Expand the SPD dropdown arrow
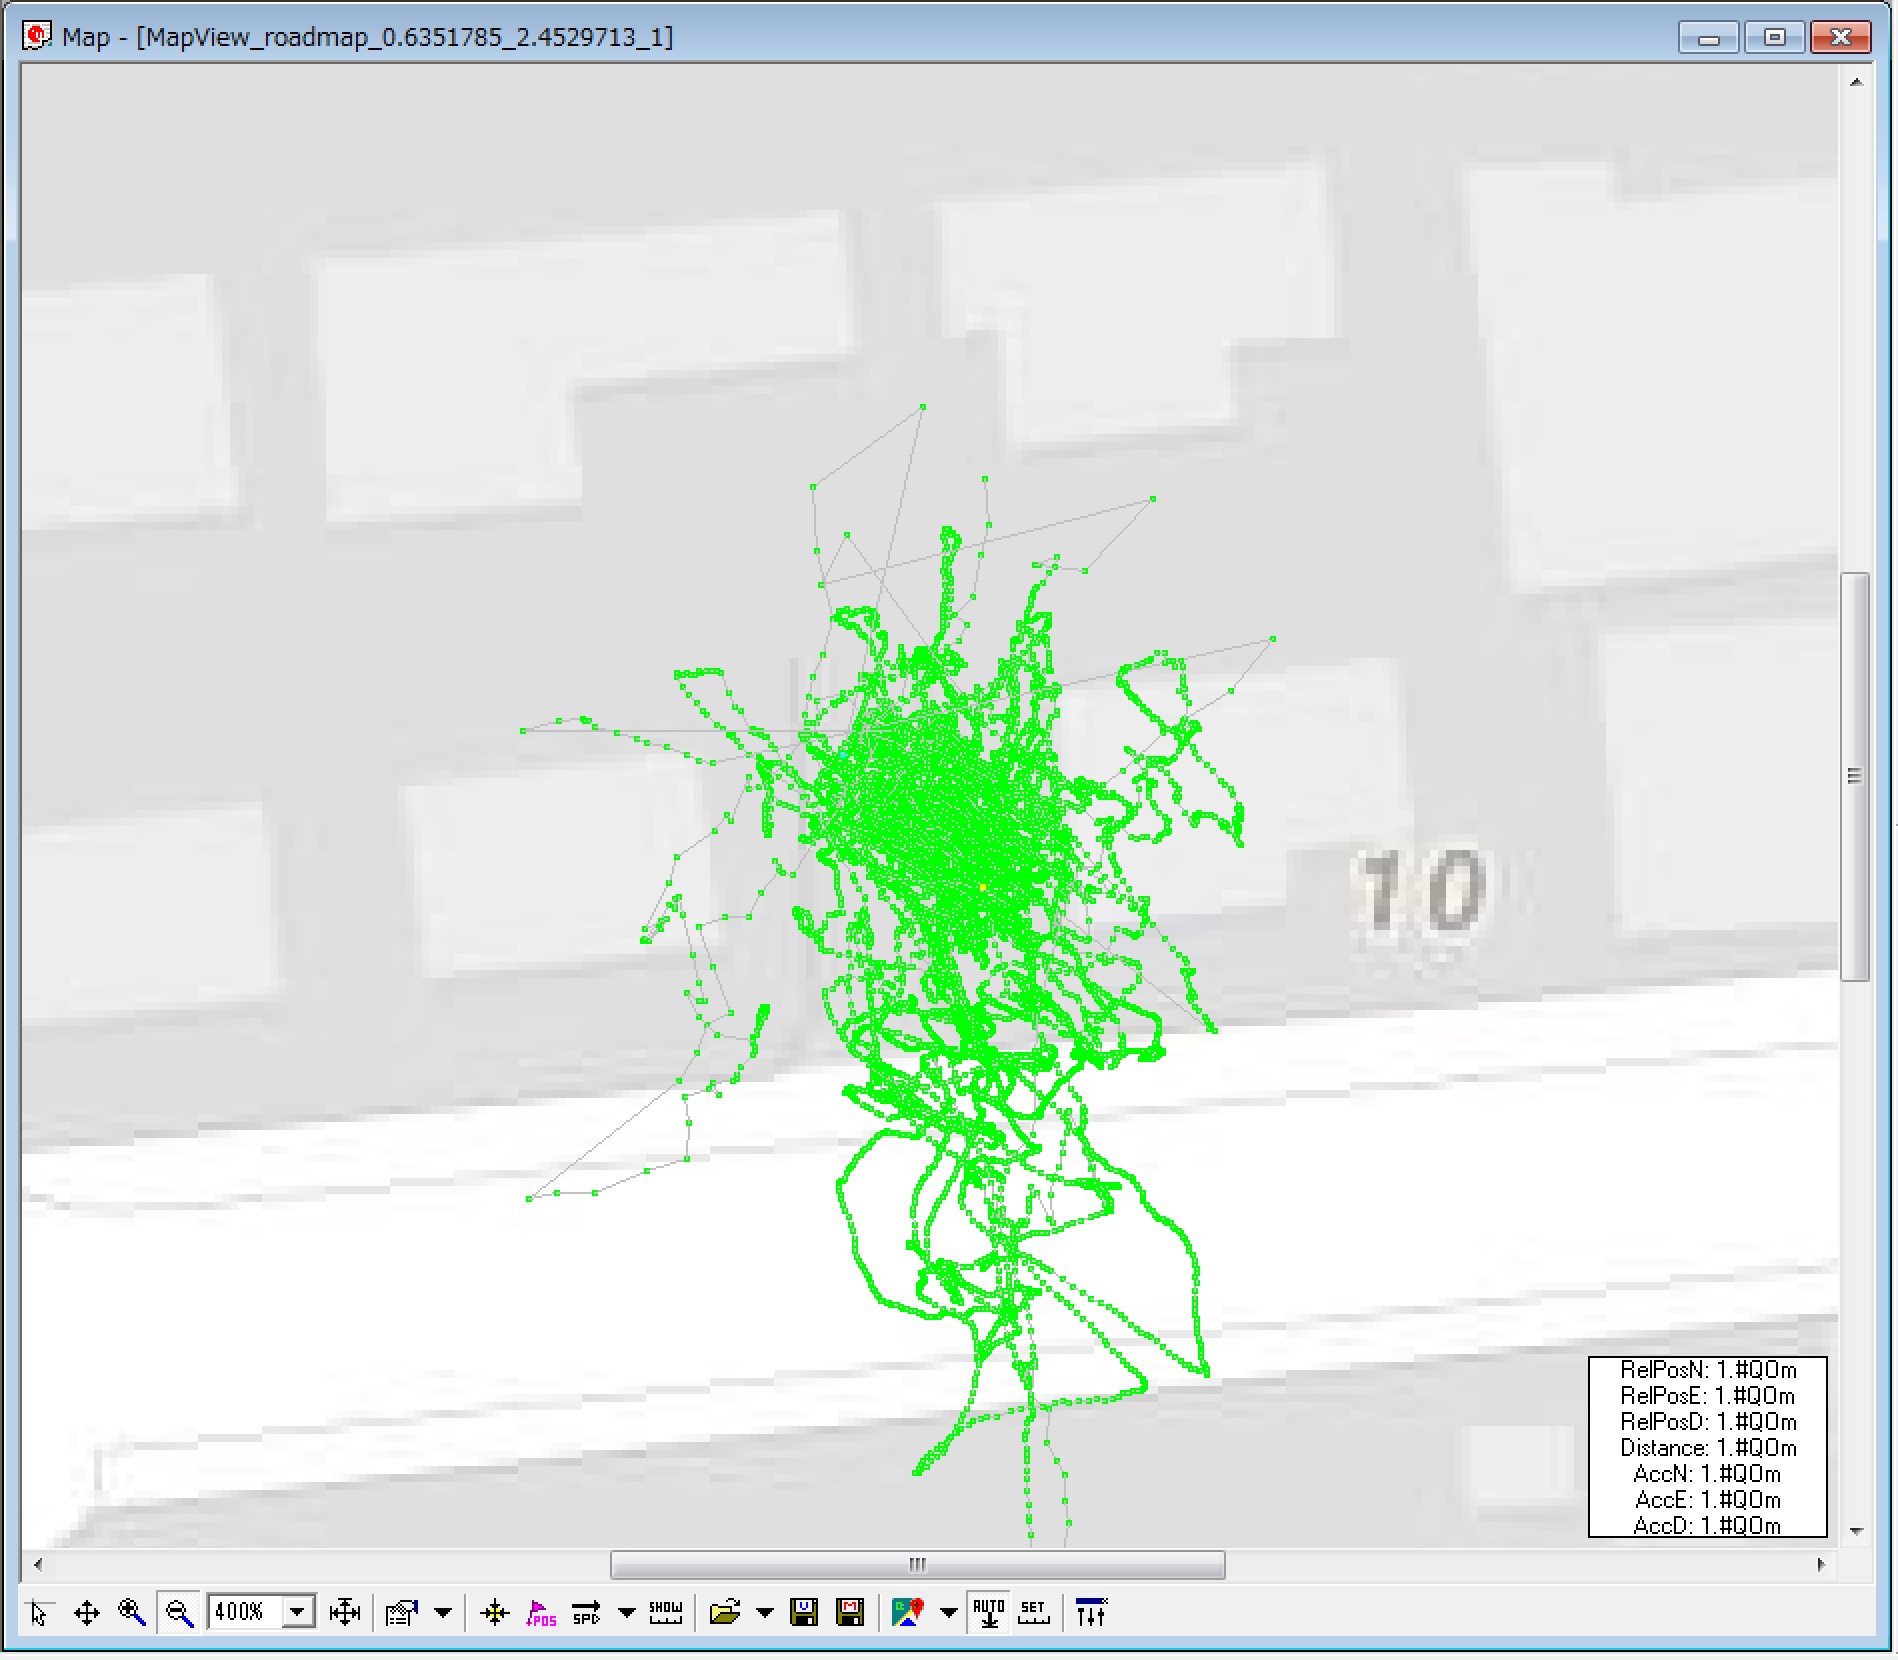 tap(627, 1613)
